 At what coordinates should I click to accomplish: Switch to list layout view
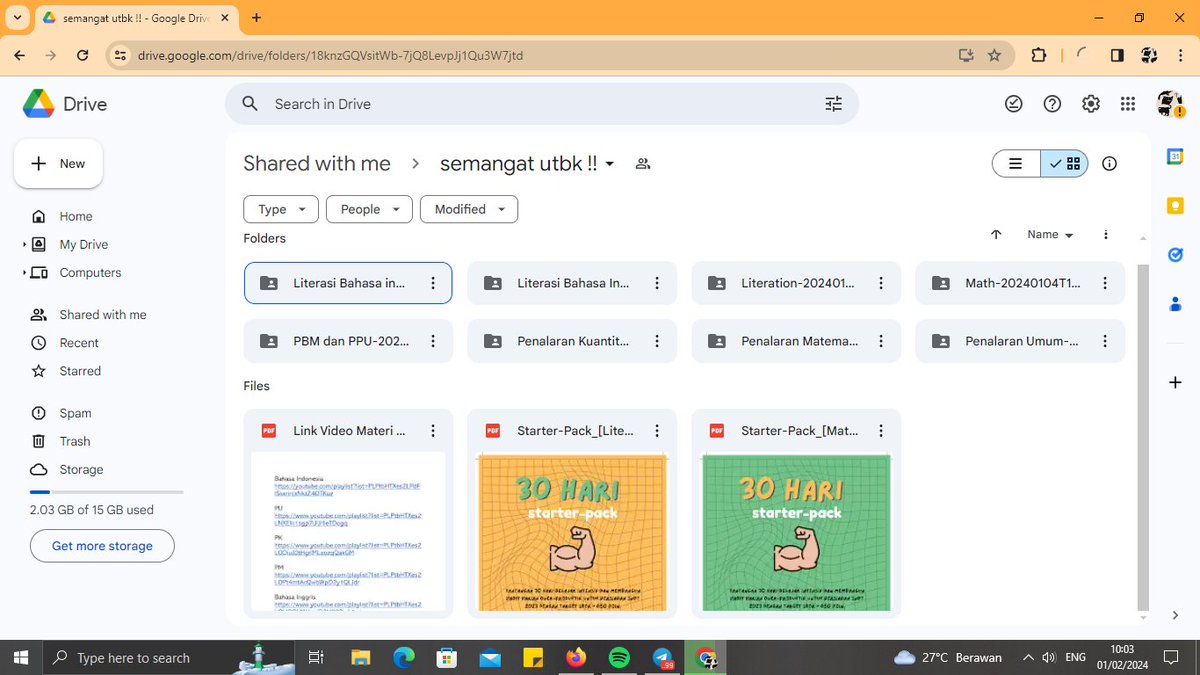(x=1016, y=164)
